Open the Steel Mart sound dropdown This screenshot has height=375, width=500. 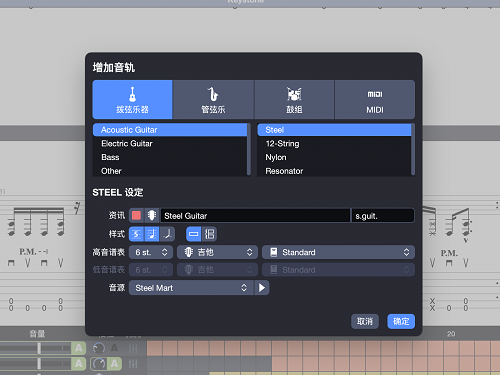pyautogui.click(x=191, y=288)
